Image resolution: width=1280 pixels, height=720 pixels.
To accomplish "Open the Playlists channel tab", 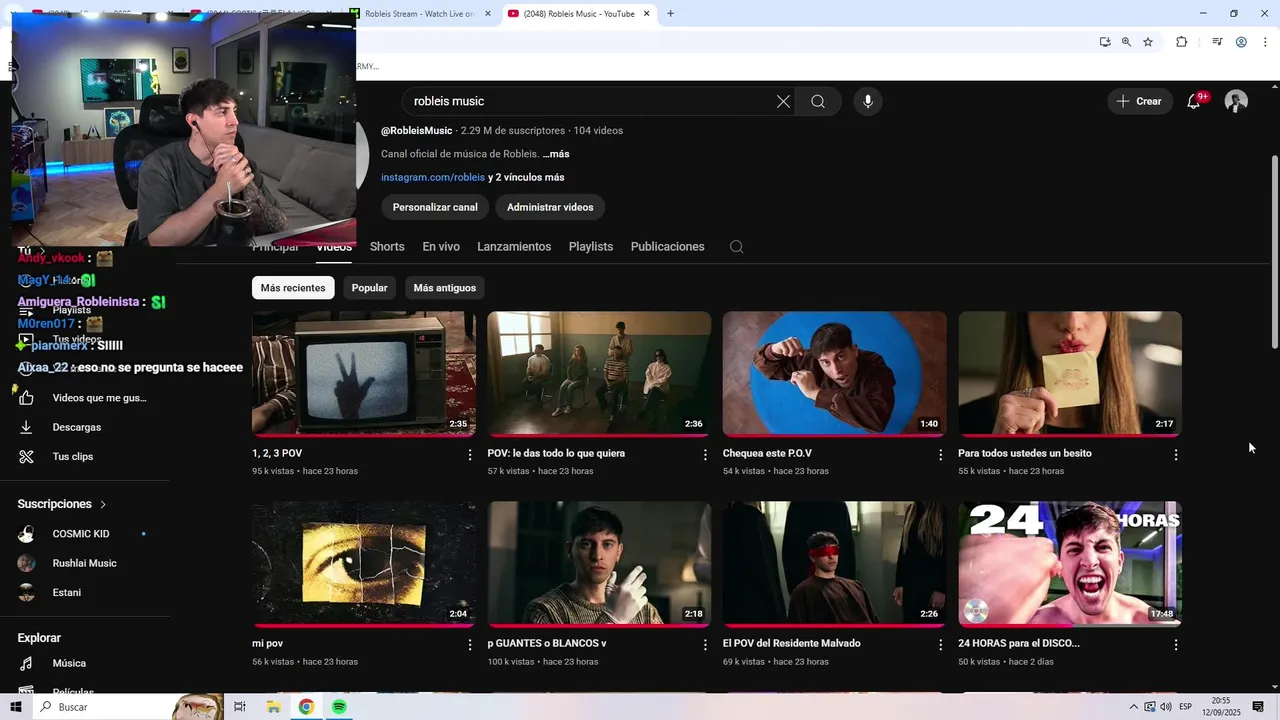I will [591, 247].
